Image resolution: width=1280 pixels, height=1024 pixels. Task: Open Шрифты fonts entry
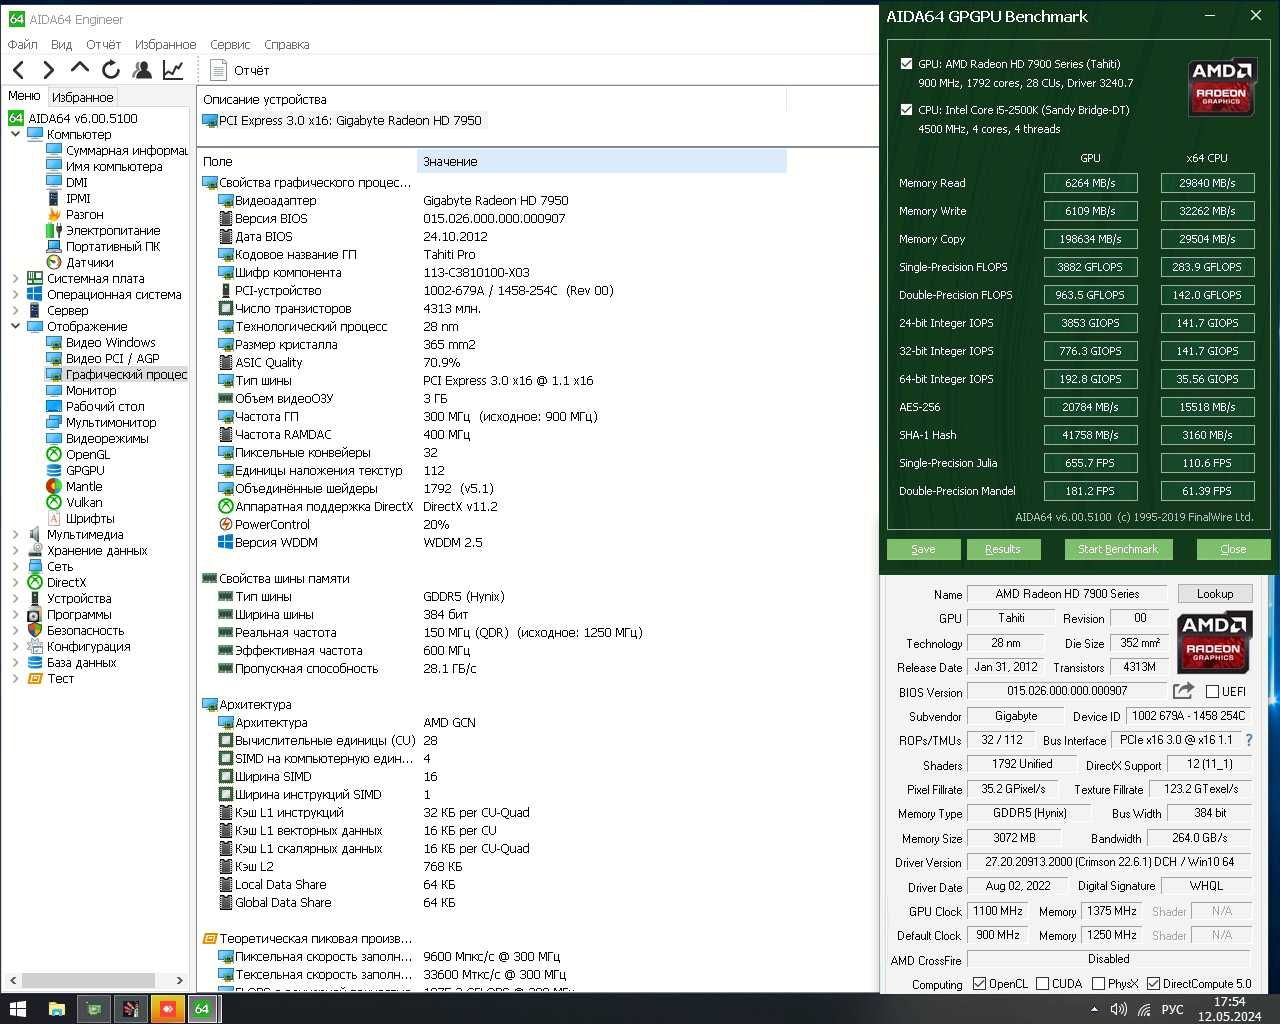[x=90, y=518]
